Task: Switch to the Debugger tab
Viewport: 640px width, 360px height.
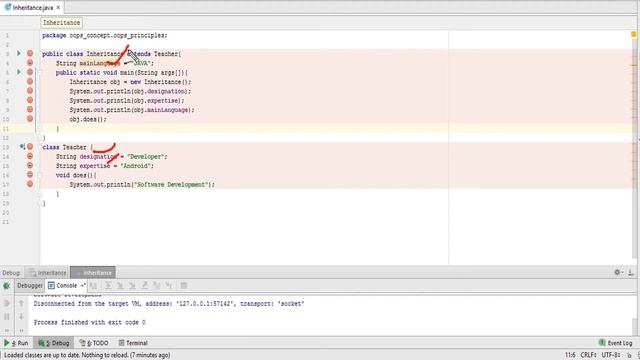Action: 30,286
